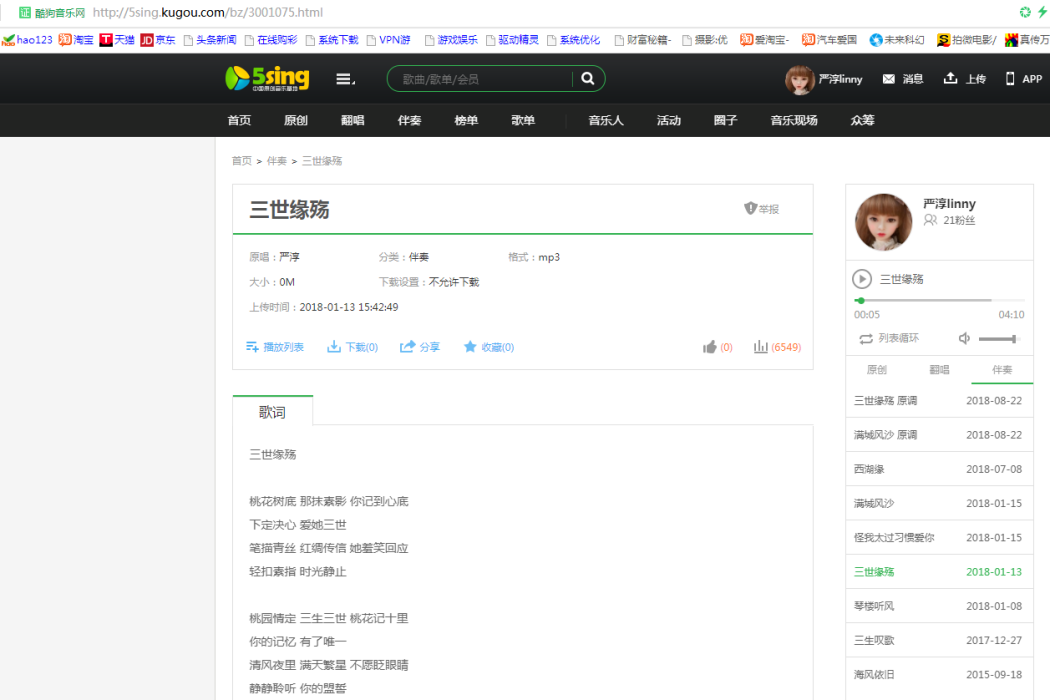Open 京东 bookmark
Viewport: 1050px width, 700px height.
click(158, 40)
